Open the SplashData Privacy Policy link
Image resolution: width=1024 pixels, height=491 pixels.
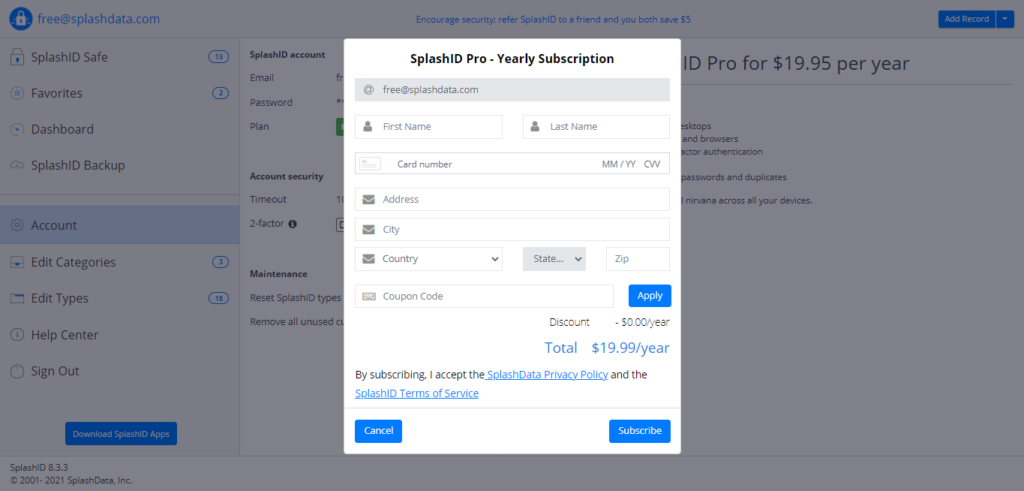(547, 375)
